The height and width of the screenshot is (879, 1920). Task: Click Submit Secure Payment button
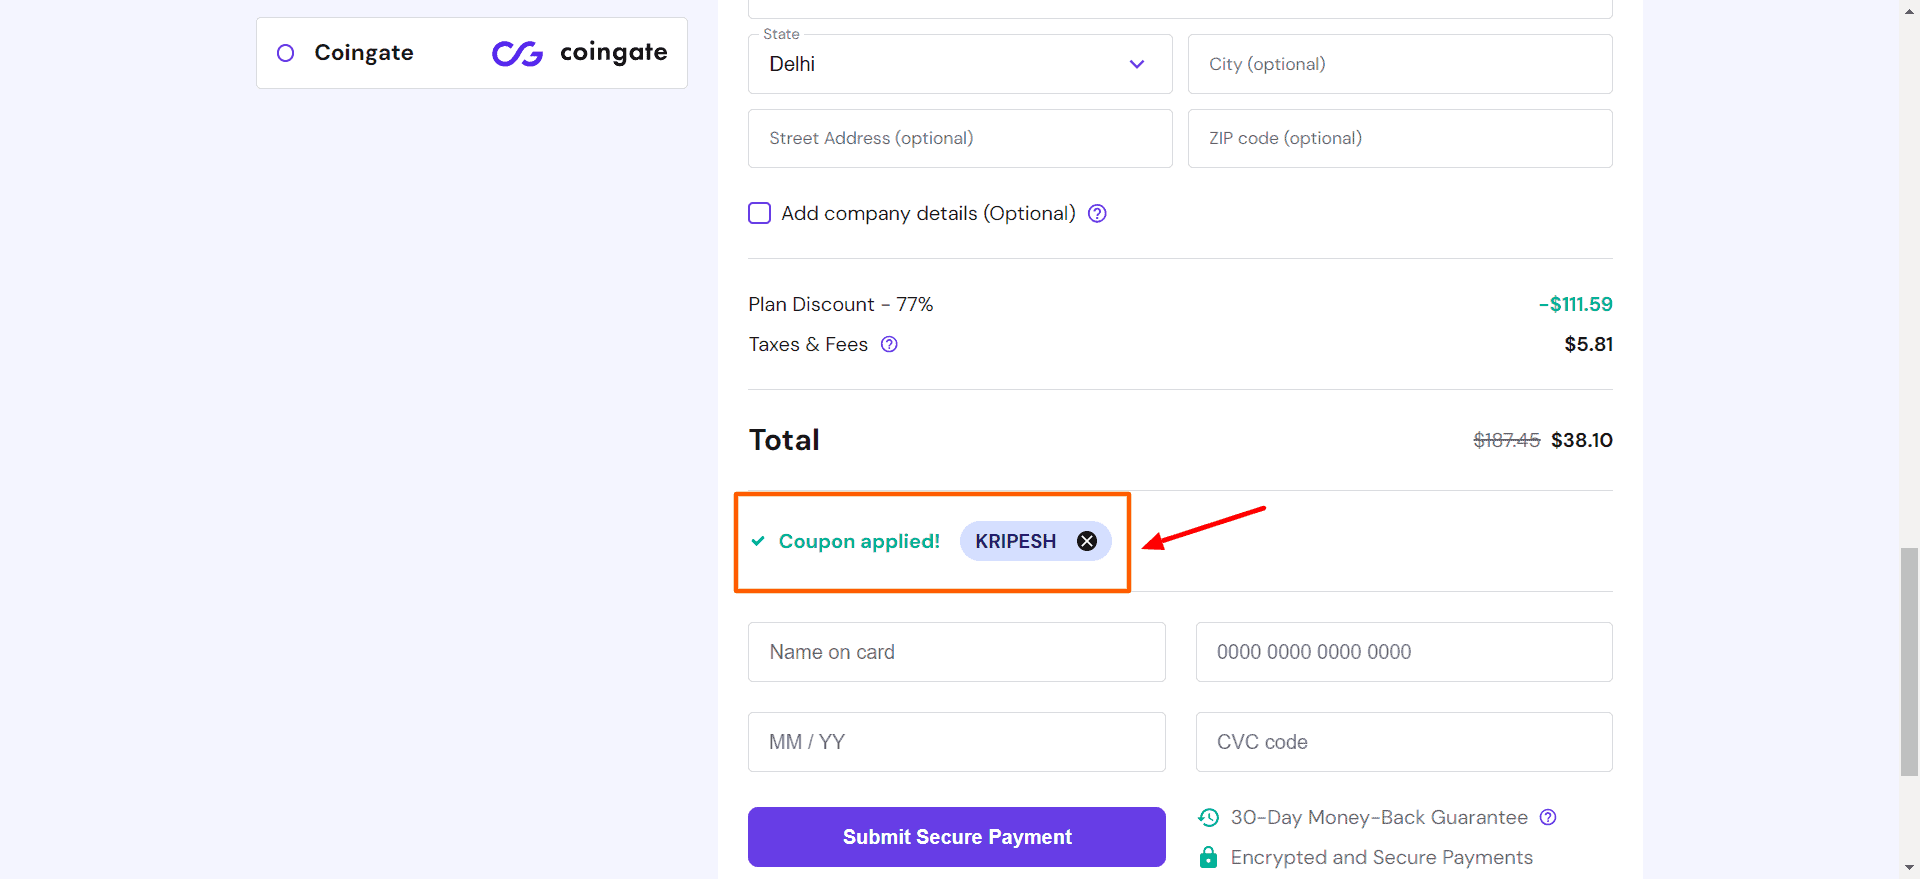[956, 837]
